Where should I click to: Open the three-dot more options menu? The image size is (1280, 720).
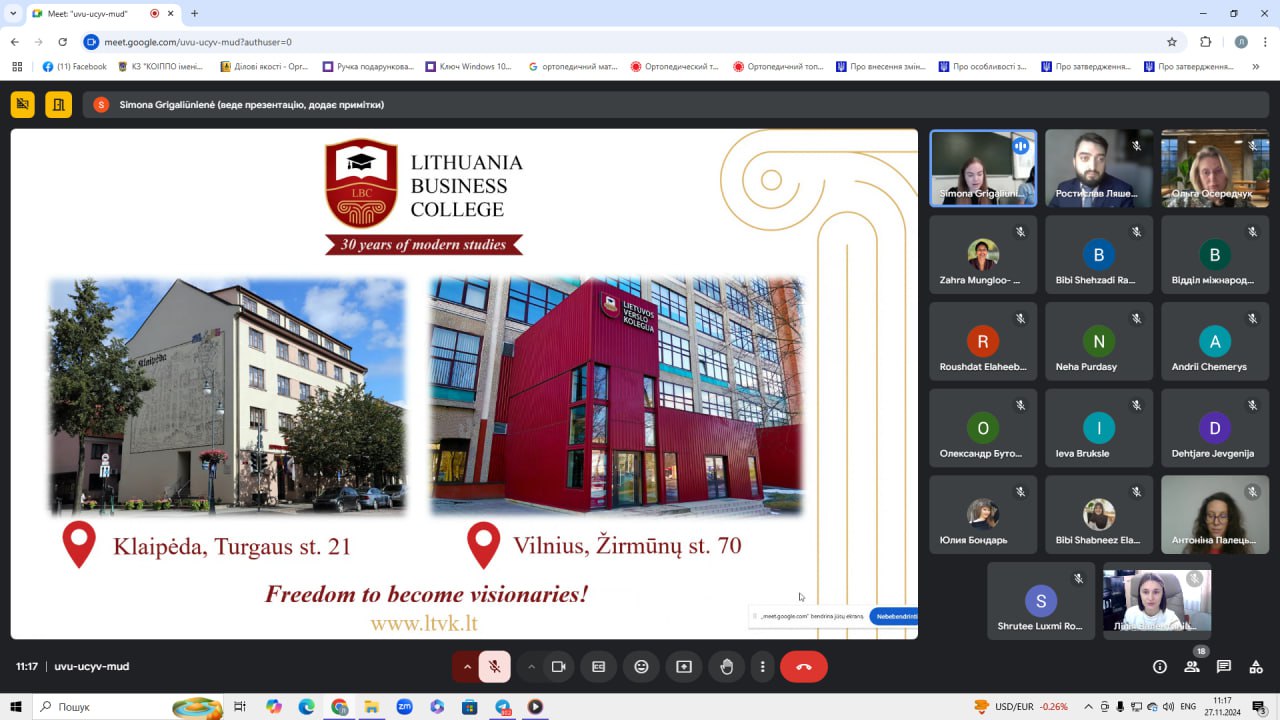763,667
